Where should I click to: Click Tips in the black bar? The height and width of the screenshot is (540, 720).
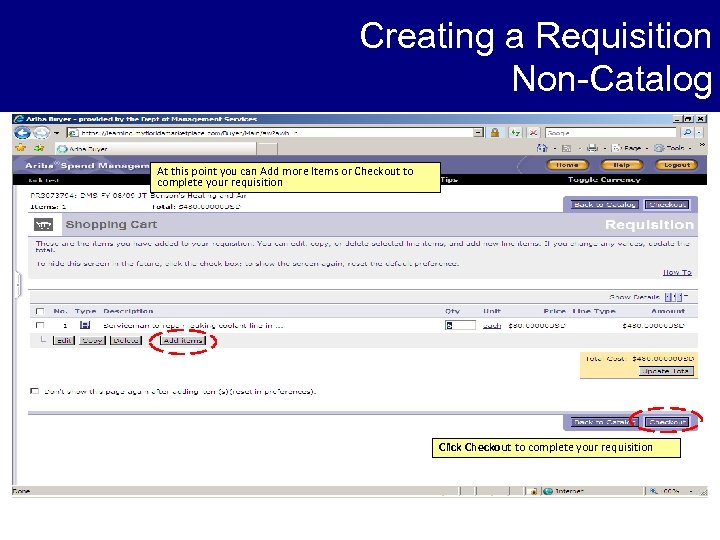(x=449, y=180)
